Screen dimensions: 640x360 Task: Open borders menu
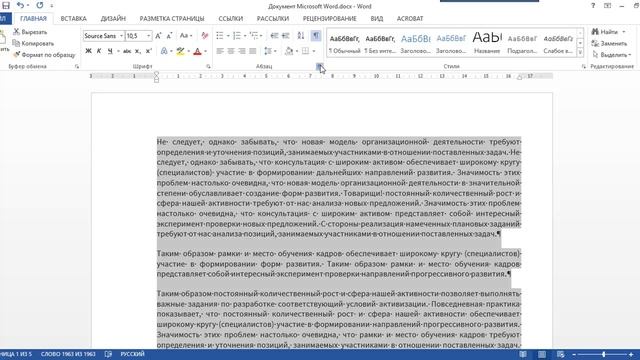308,51
